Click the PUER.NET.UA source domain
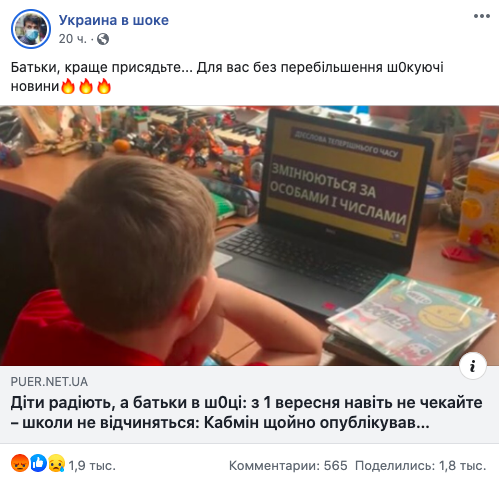Screen dimensions: 499x483 pos(49,382)
